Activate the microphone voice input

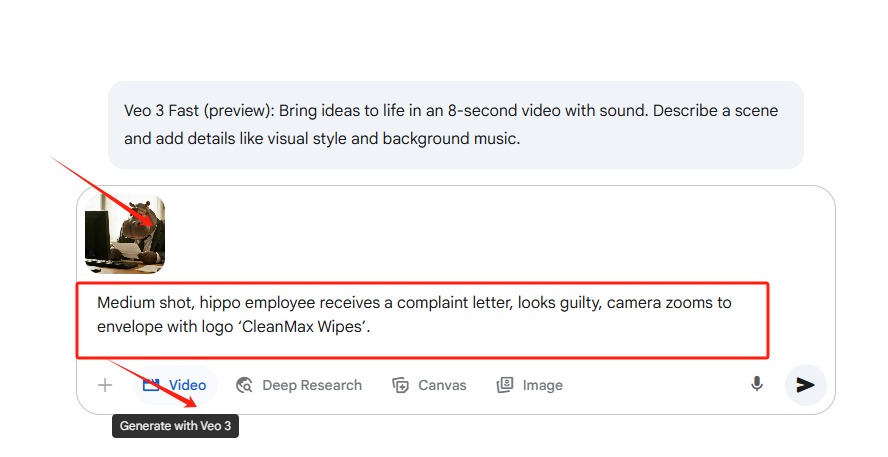(x=757, y=384)
